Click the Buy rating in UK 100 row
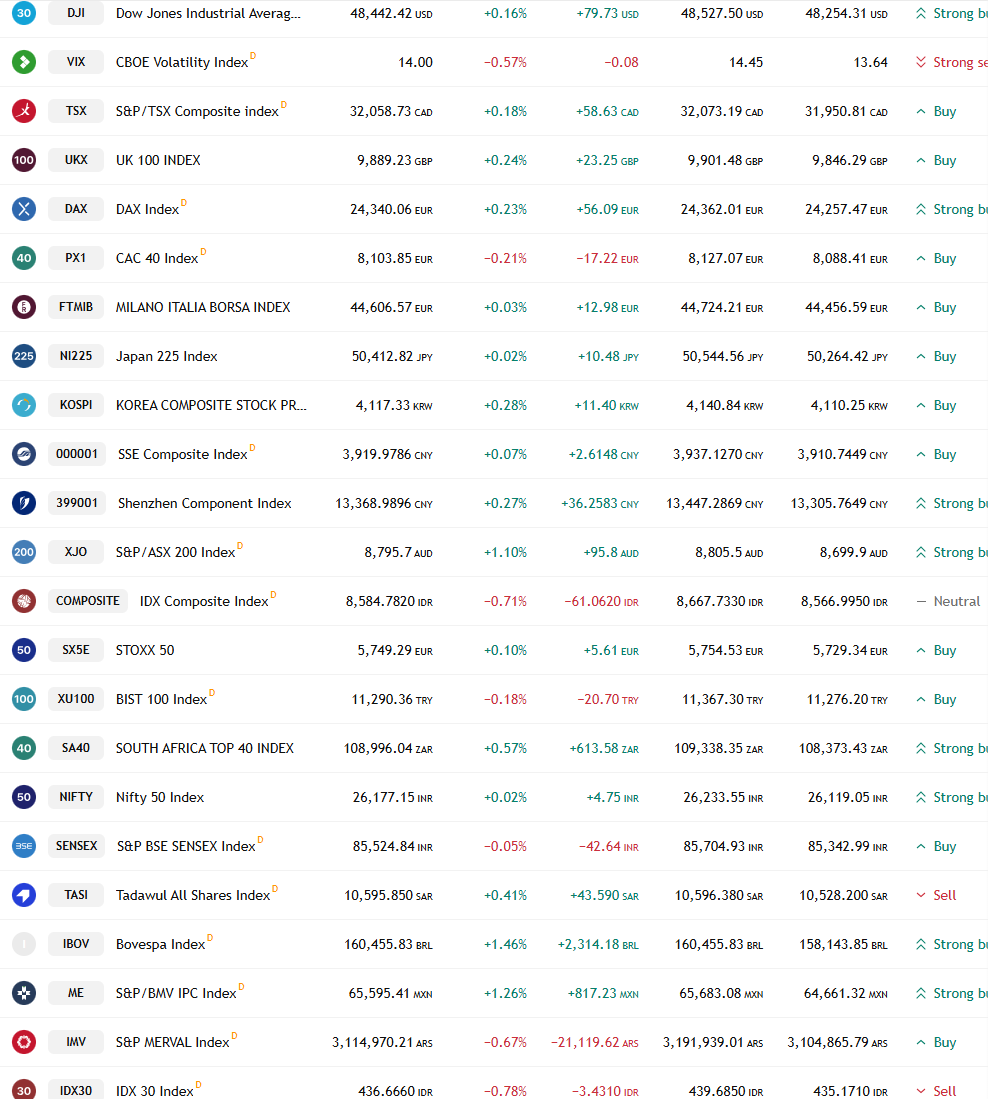The image size is (988, 1099). 936,161
